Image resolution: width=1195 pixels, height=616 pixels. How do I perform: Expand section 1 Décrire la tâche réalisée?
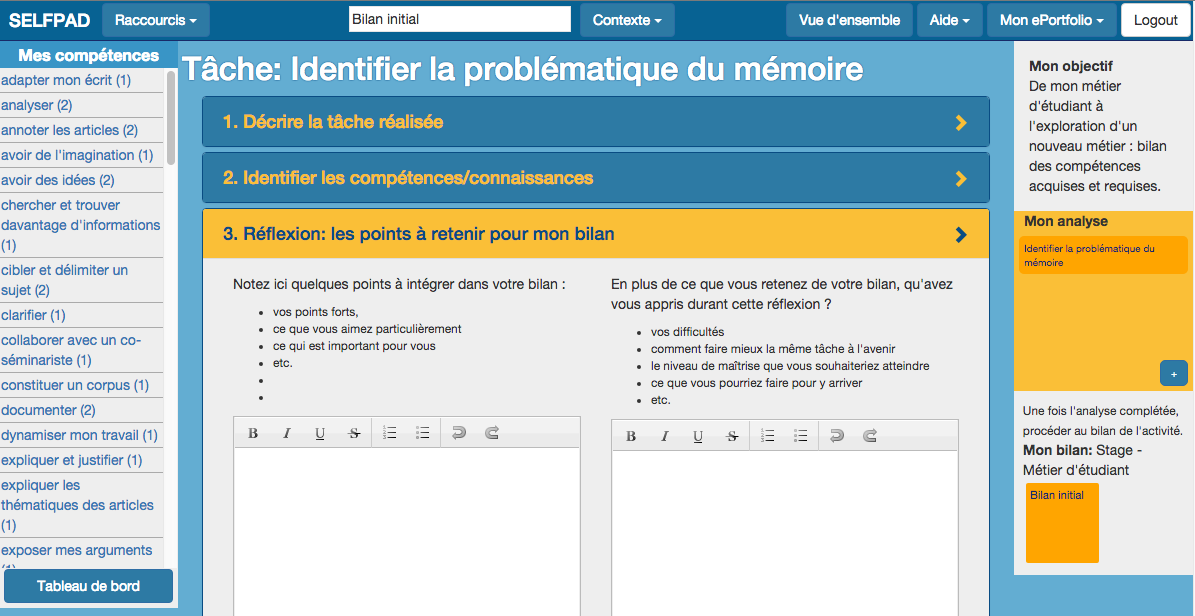tap(595, 122)
